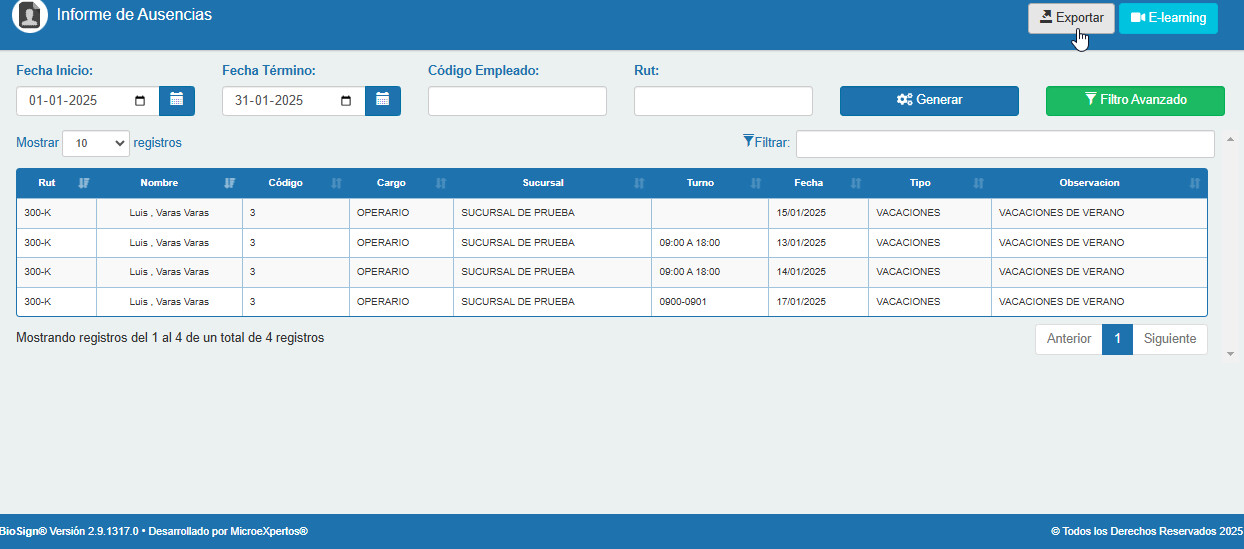Click the Código Empleado input field
Screen dimensions: 1244x549
pyautogui.click(x=517, y=101)
